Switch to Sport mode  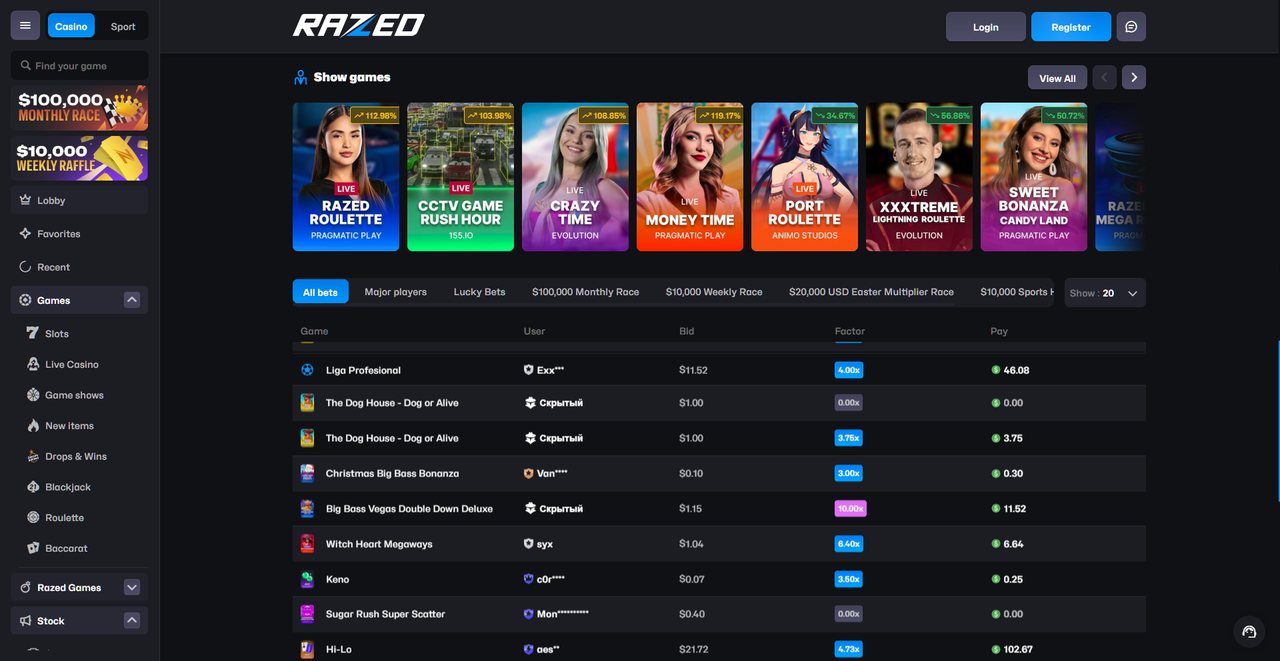[123, 27]
